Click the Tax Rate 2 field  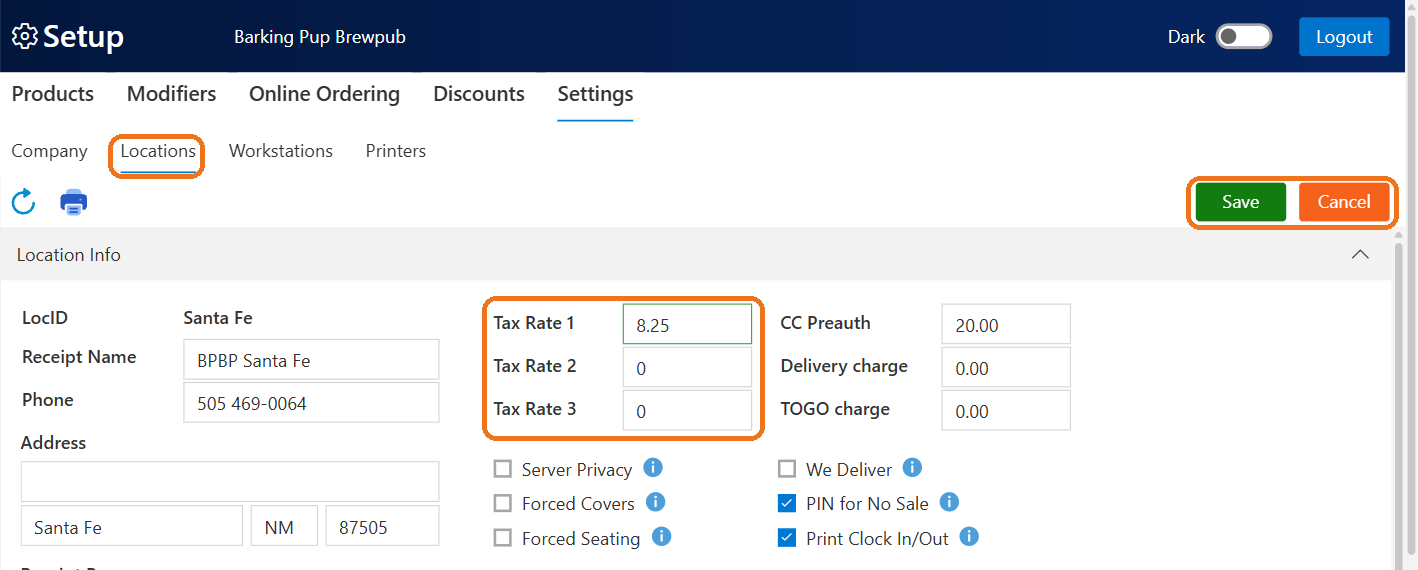(687, 368)
